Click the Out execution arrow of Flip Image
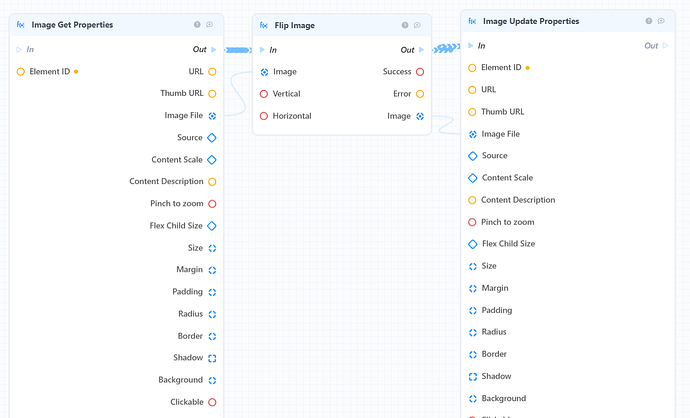Image resolution: width=690 pixels, height=418 pixels. pyautogui.click(x=421, y=50)
